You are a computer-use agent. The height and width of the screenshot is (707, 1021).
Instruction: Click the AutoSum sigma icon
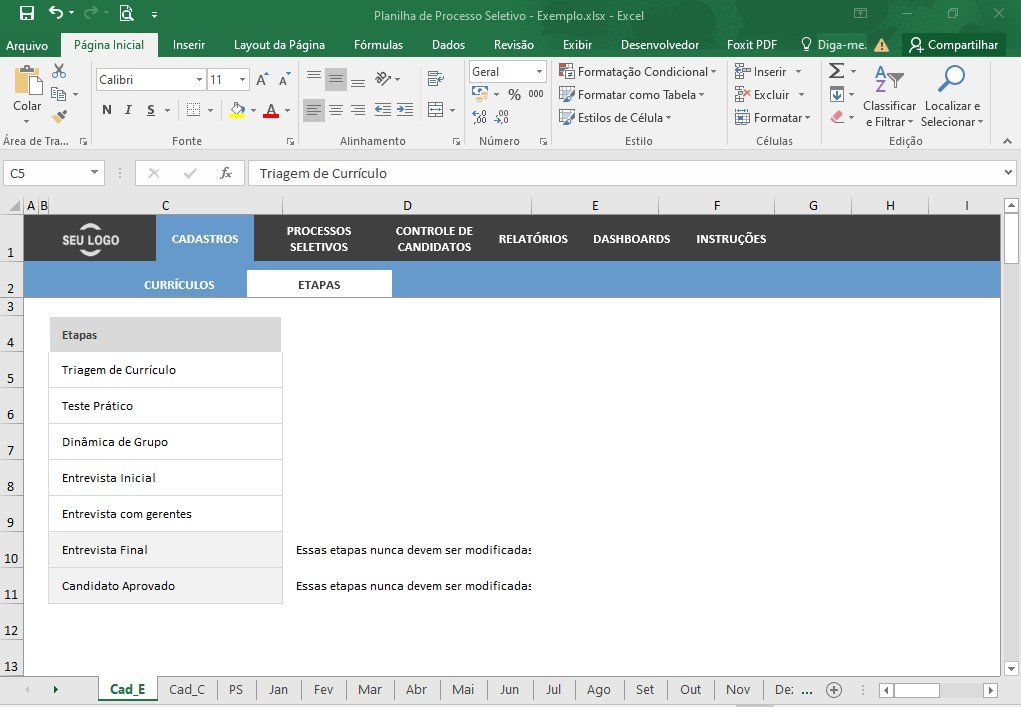click(837, 71)
